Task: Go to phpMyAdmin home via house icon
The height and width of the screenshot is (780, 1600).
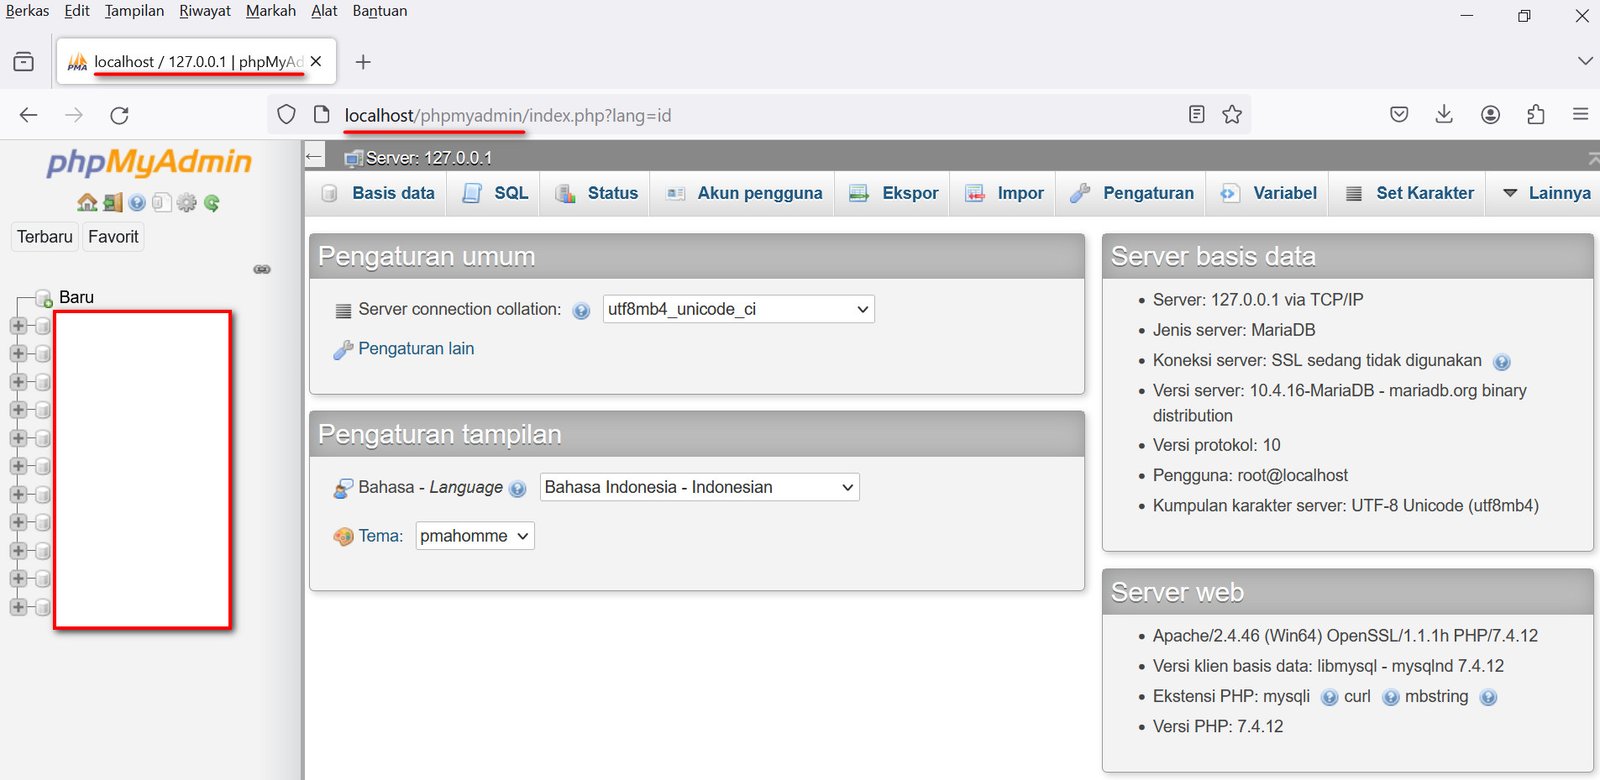Action: point(87,203)
